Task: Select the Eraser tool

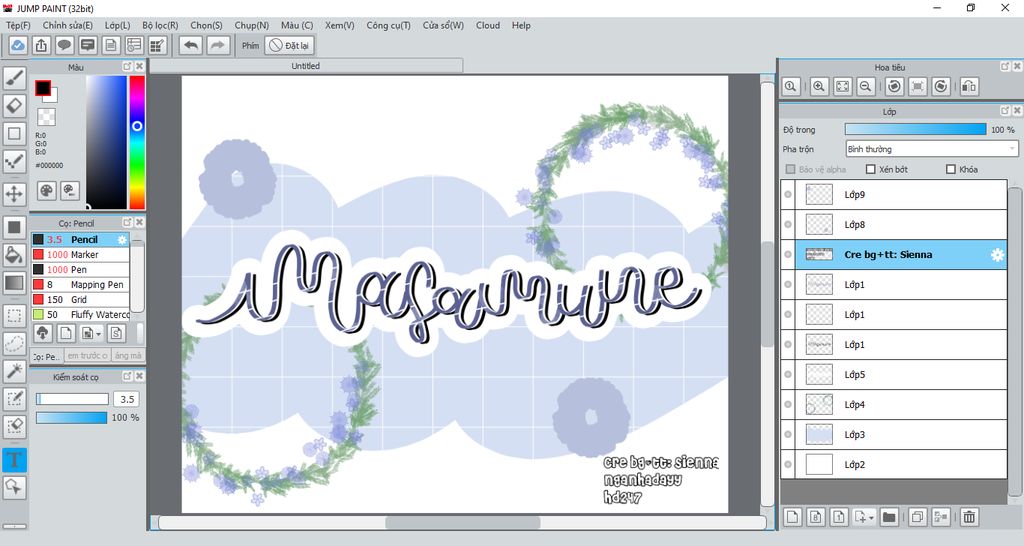Action: pos(14,106)
